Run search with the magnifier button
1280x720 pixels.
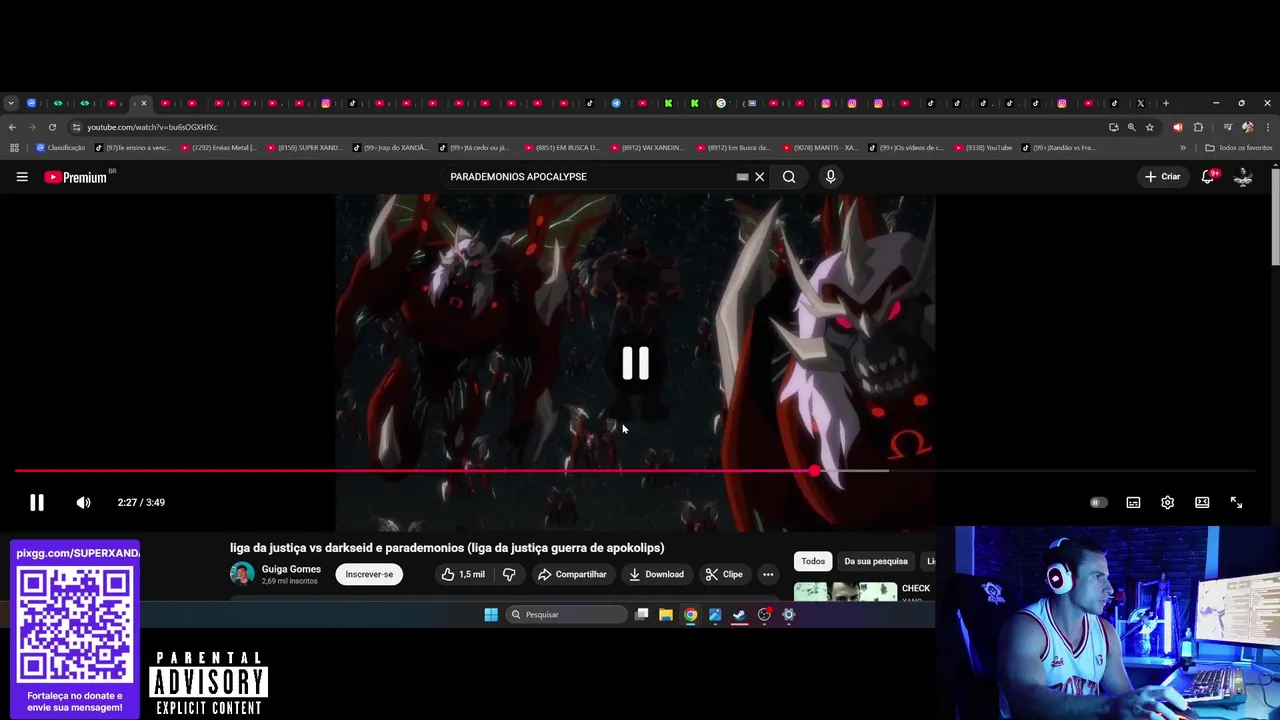(x=789, y=177)
